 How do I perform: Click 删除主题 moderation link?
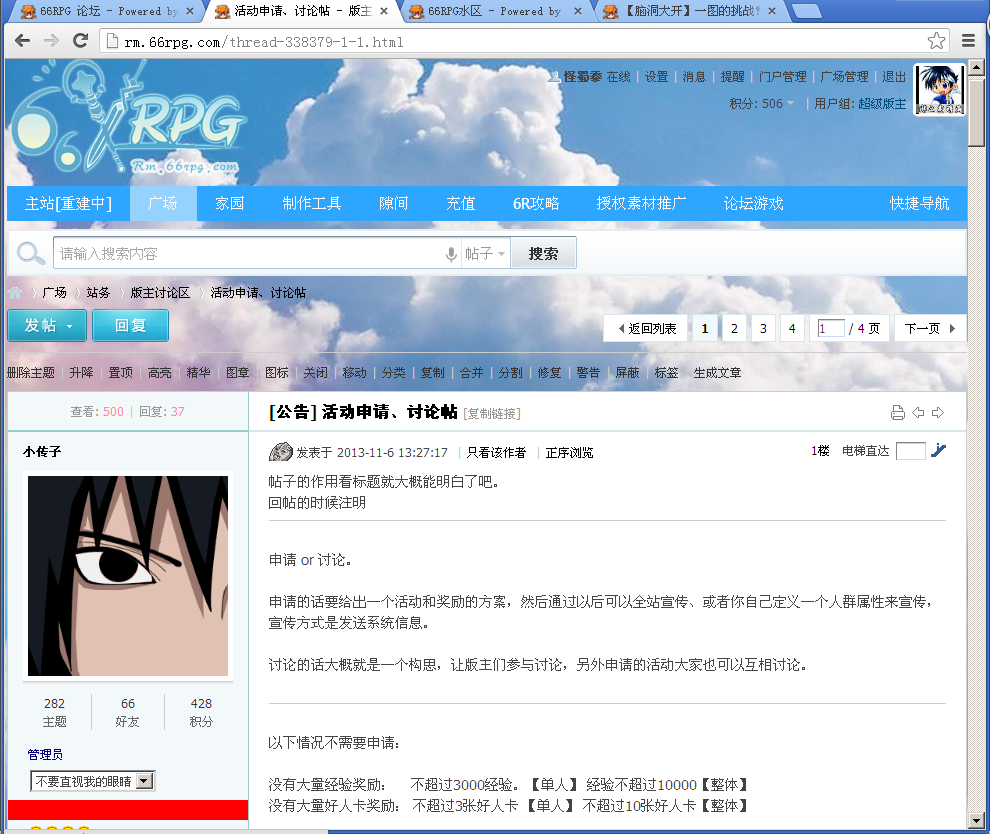click(30, 372)
